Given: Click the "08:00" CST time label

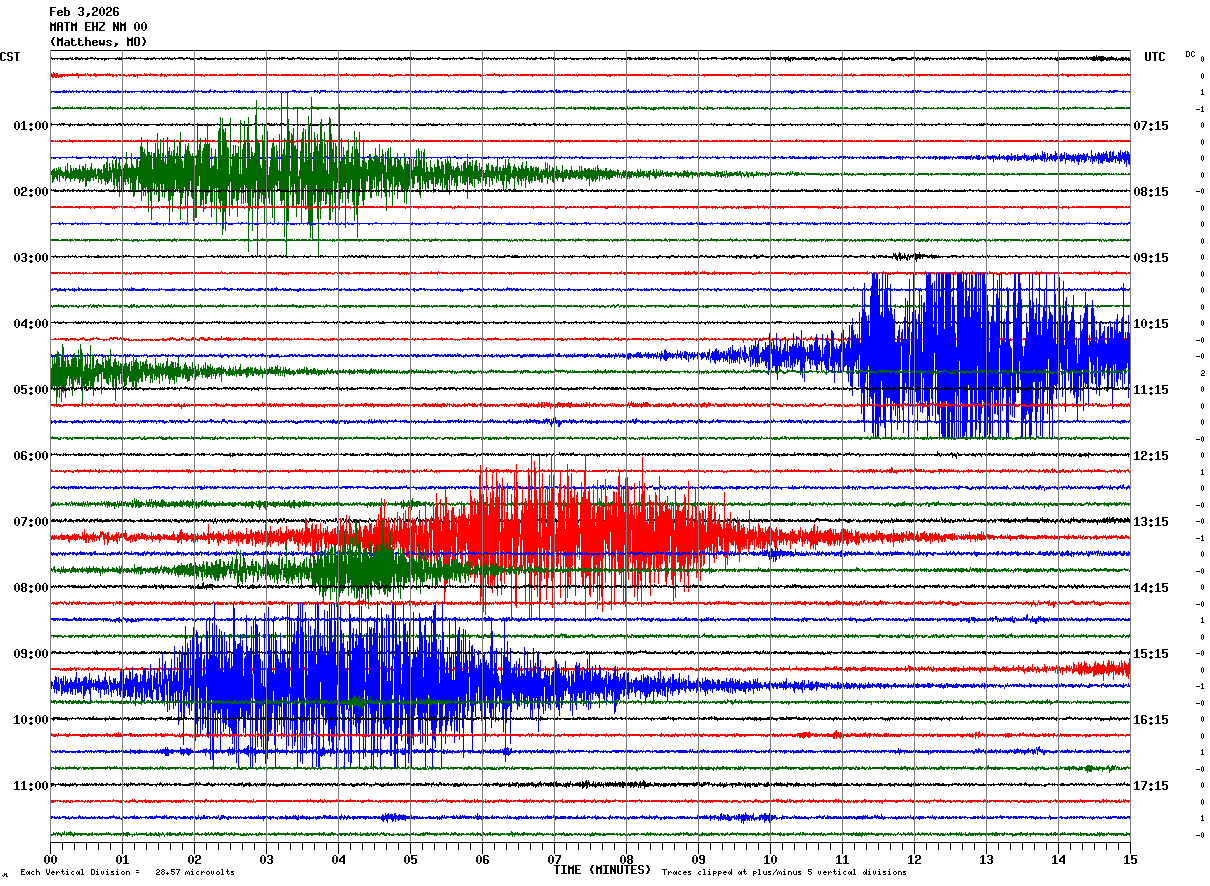Looking at the screenshot, I should click(x=31, y=588).
